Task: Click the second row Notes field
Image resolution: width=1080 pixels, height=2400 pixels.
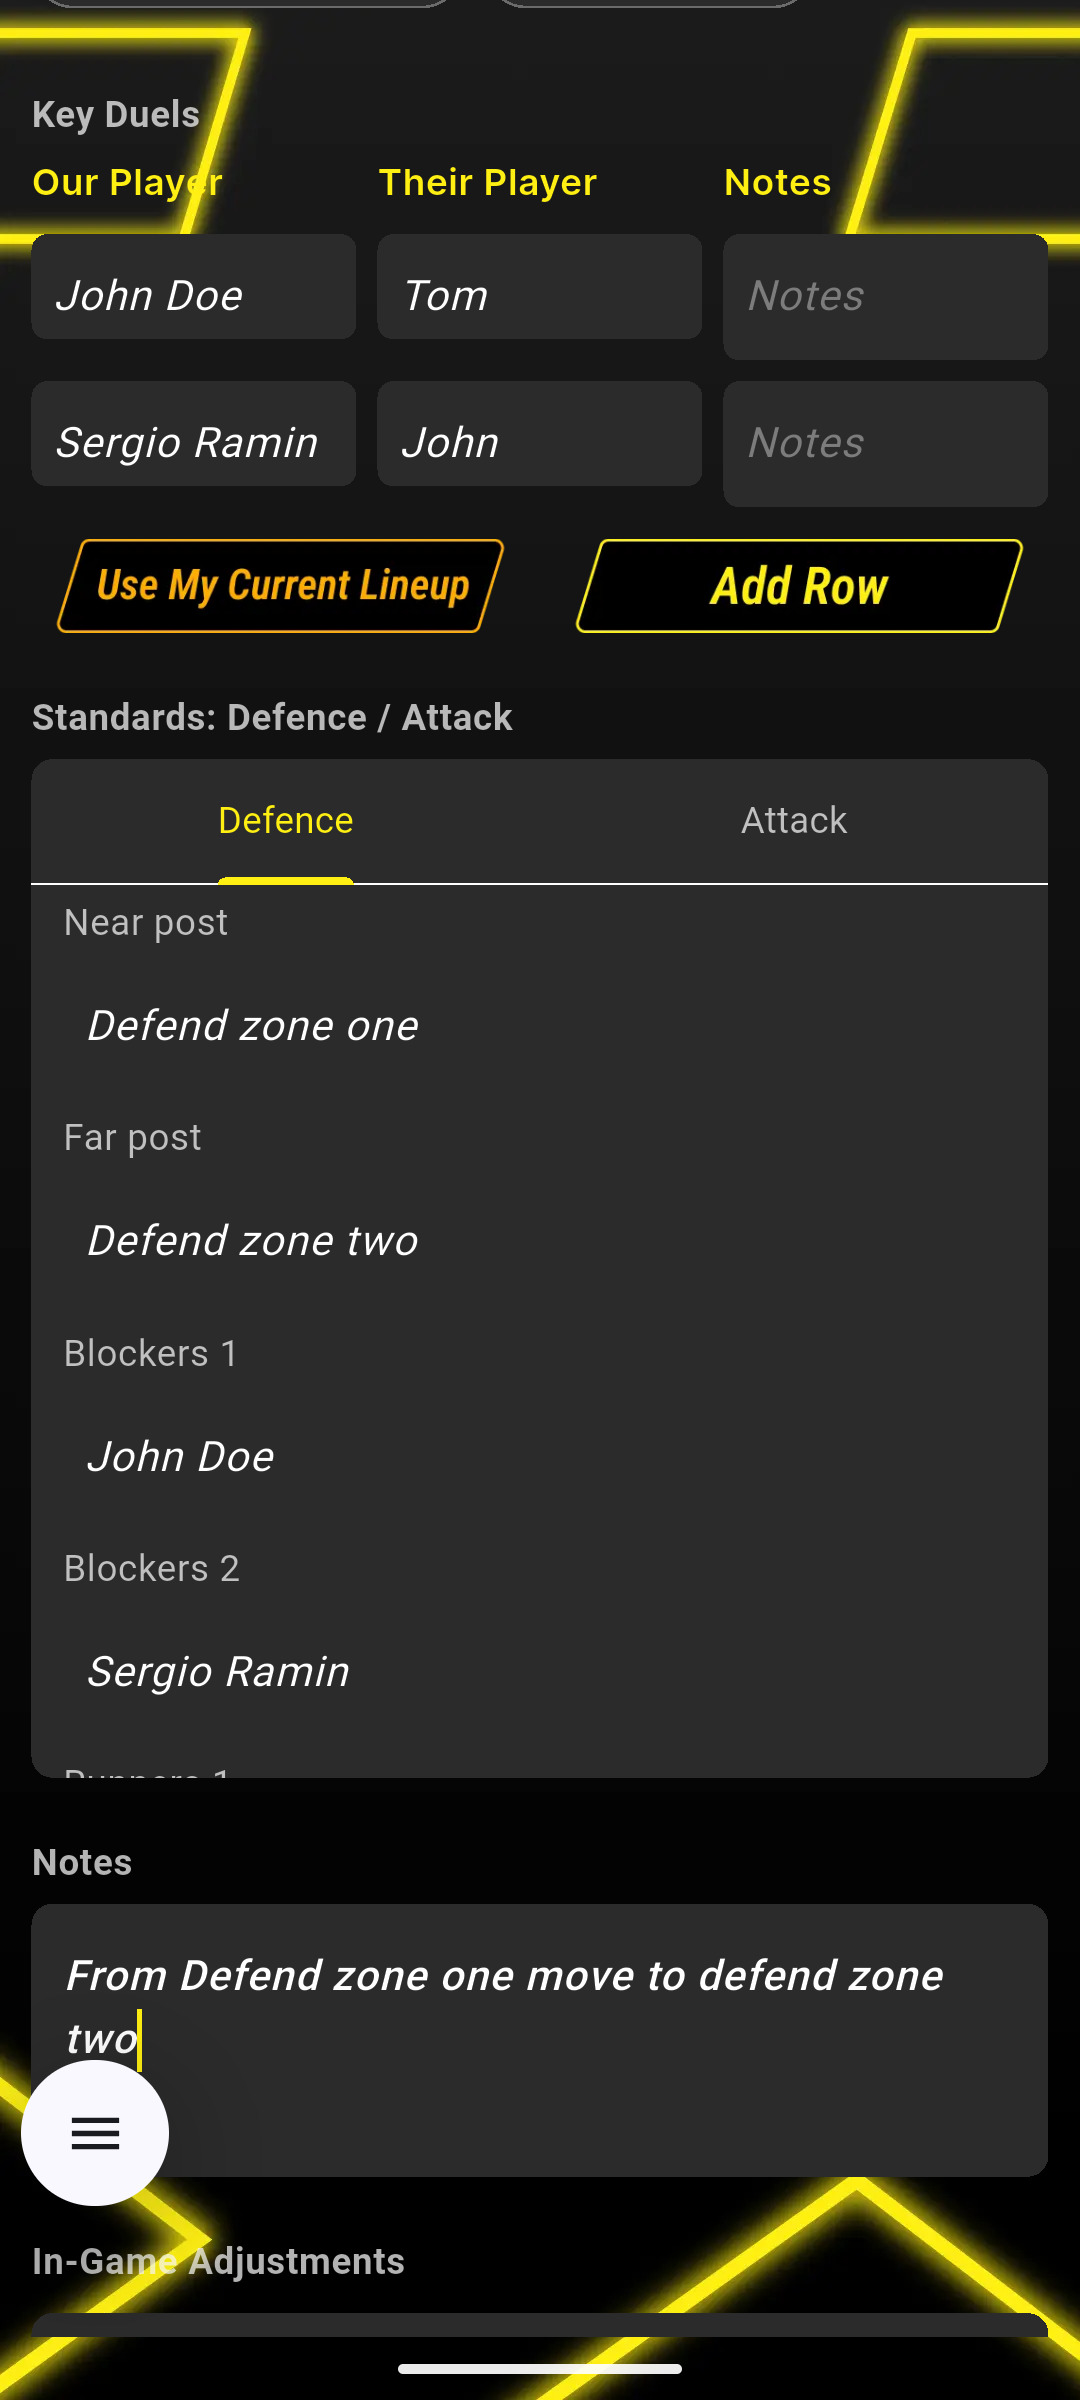Action: [x=885, y=443]
